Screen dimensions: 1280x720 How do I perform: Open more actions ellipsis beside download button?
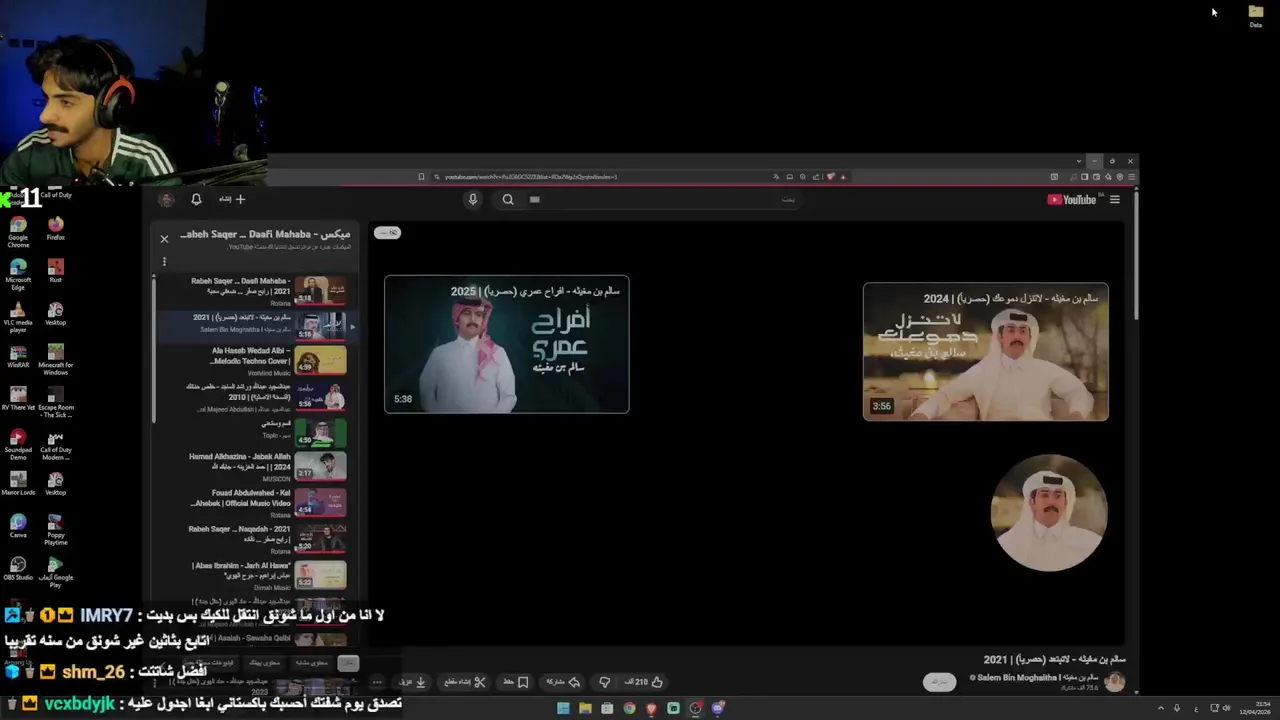click(377, 682)
